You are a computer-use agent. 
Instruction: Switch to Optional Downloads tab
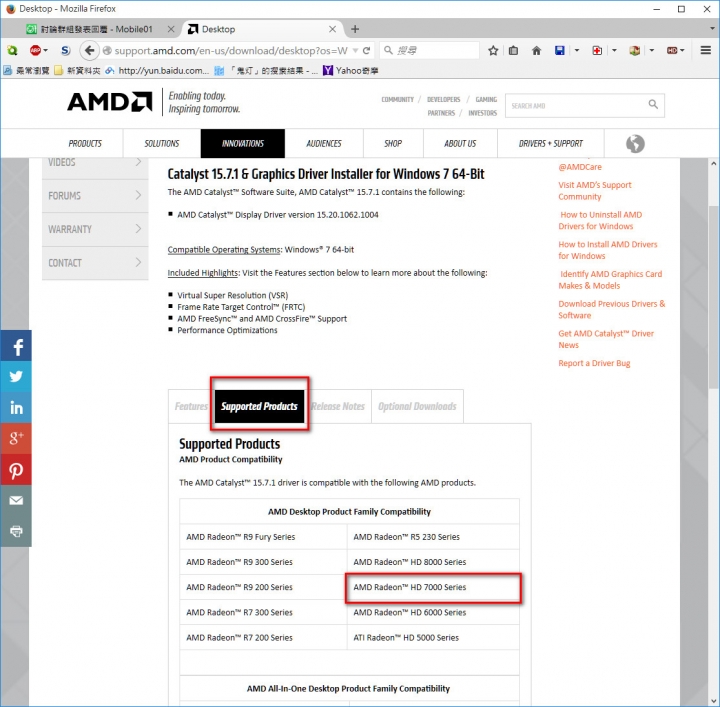point(417,406)
